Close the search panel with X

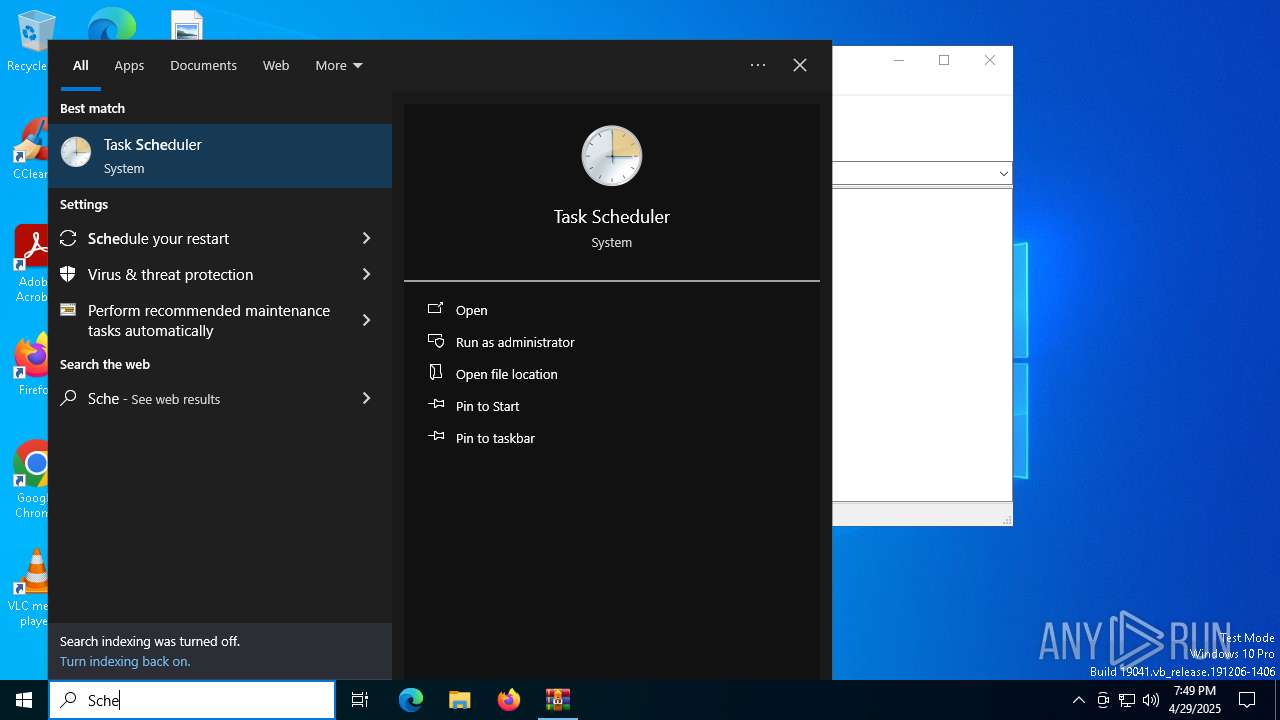click(x=800, y=65)
